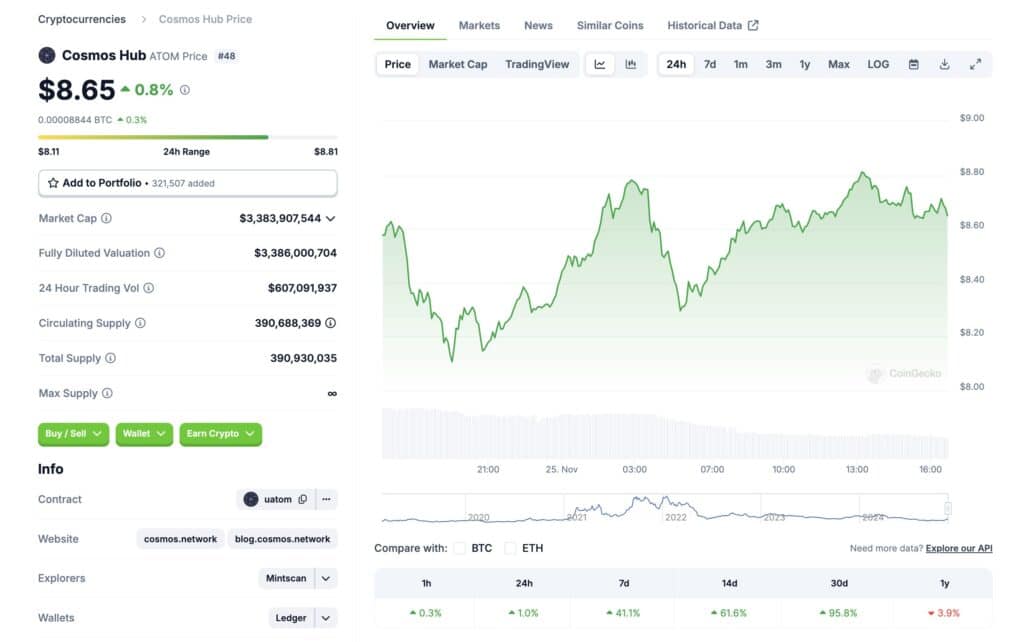Open the Mintscan explorer link

(286, 579)
